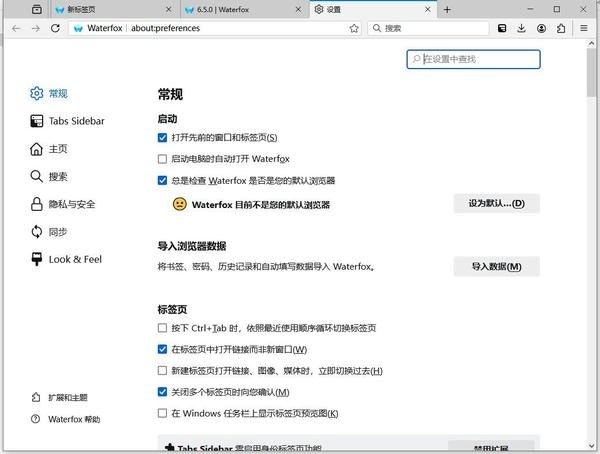Open the sidebar toggle icon in toolbar
This screenshot has height=454, width=600.
[x=502, y=28]
